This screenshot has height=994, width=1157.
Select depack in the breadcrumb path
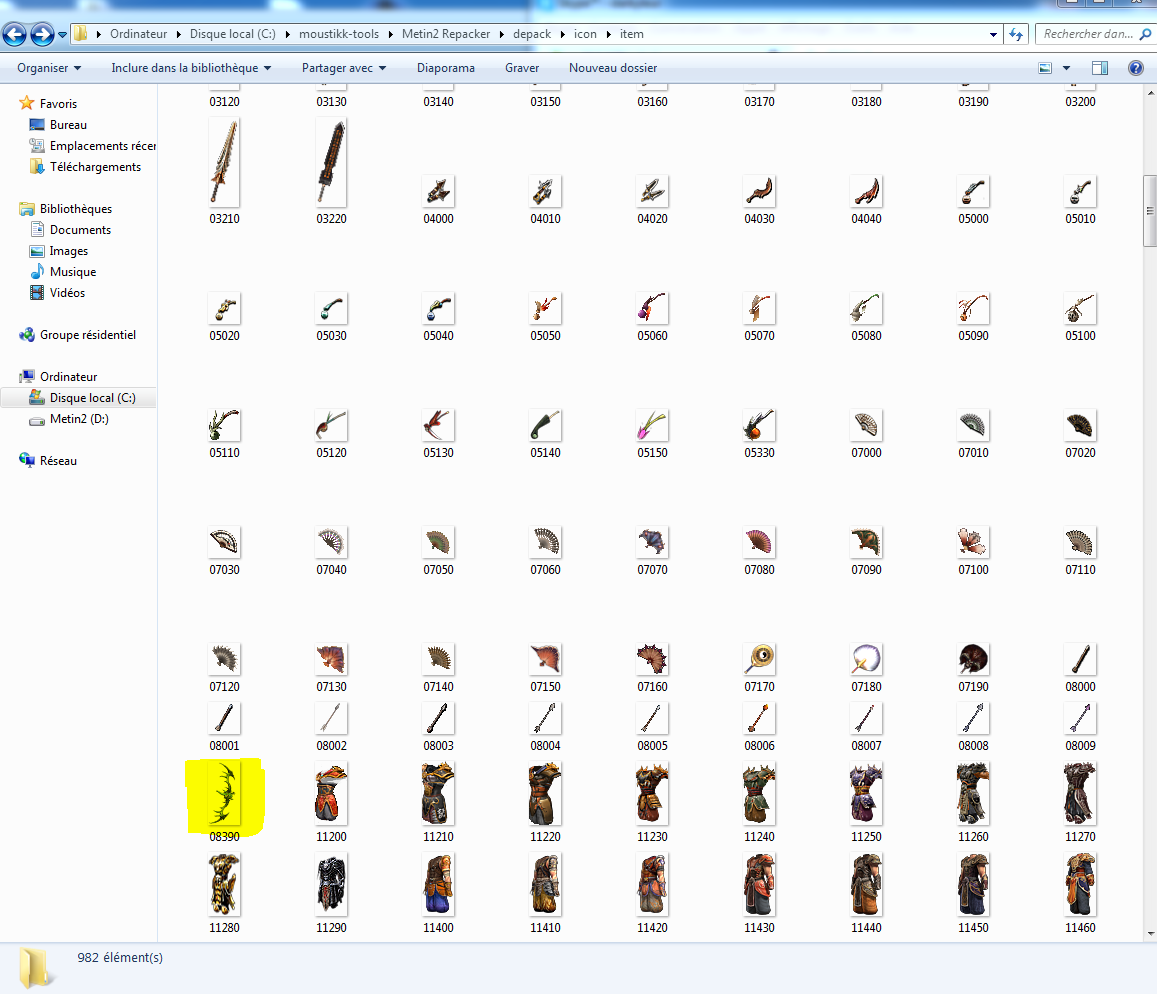pyautogui.click(x=532, y=34)
